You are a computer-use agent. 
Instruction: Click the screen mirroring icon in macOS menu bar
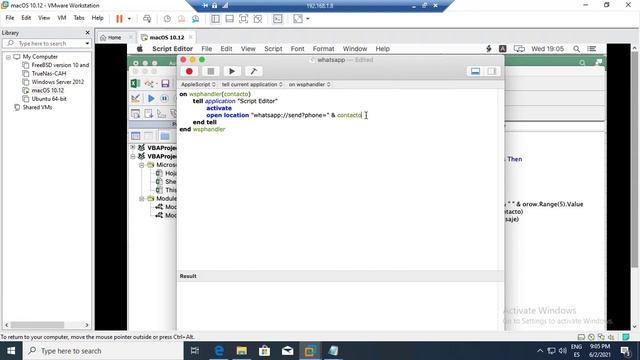519,49
